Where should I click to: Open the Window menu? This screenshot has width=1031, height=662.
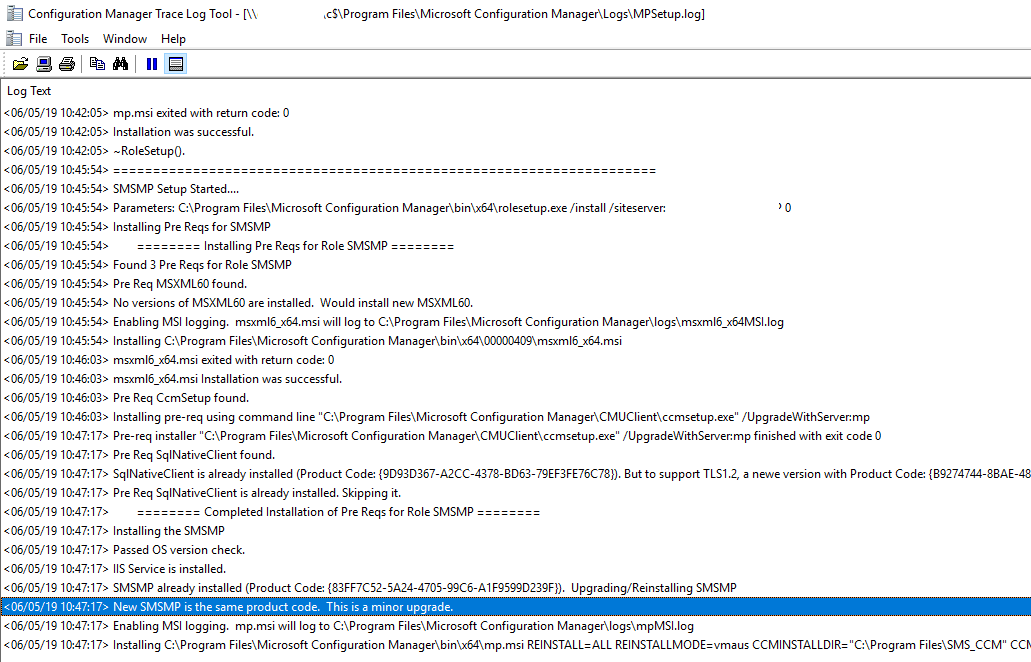point(125,39)
